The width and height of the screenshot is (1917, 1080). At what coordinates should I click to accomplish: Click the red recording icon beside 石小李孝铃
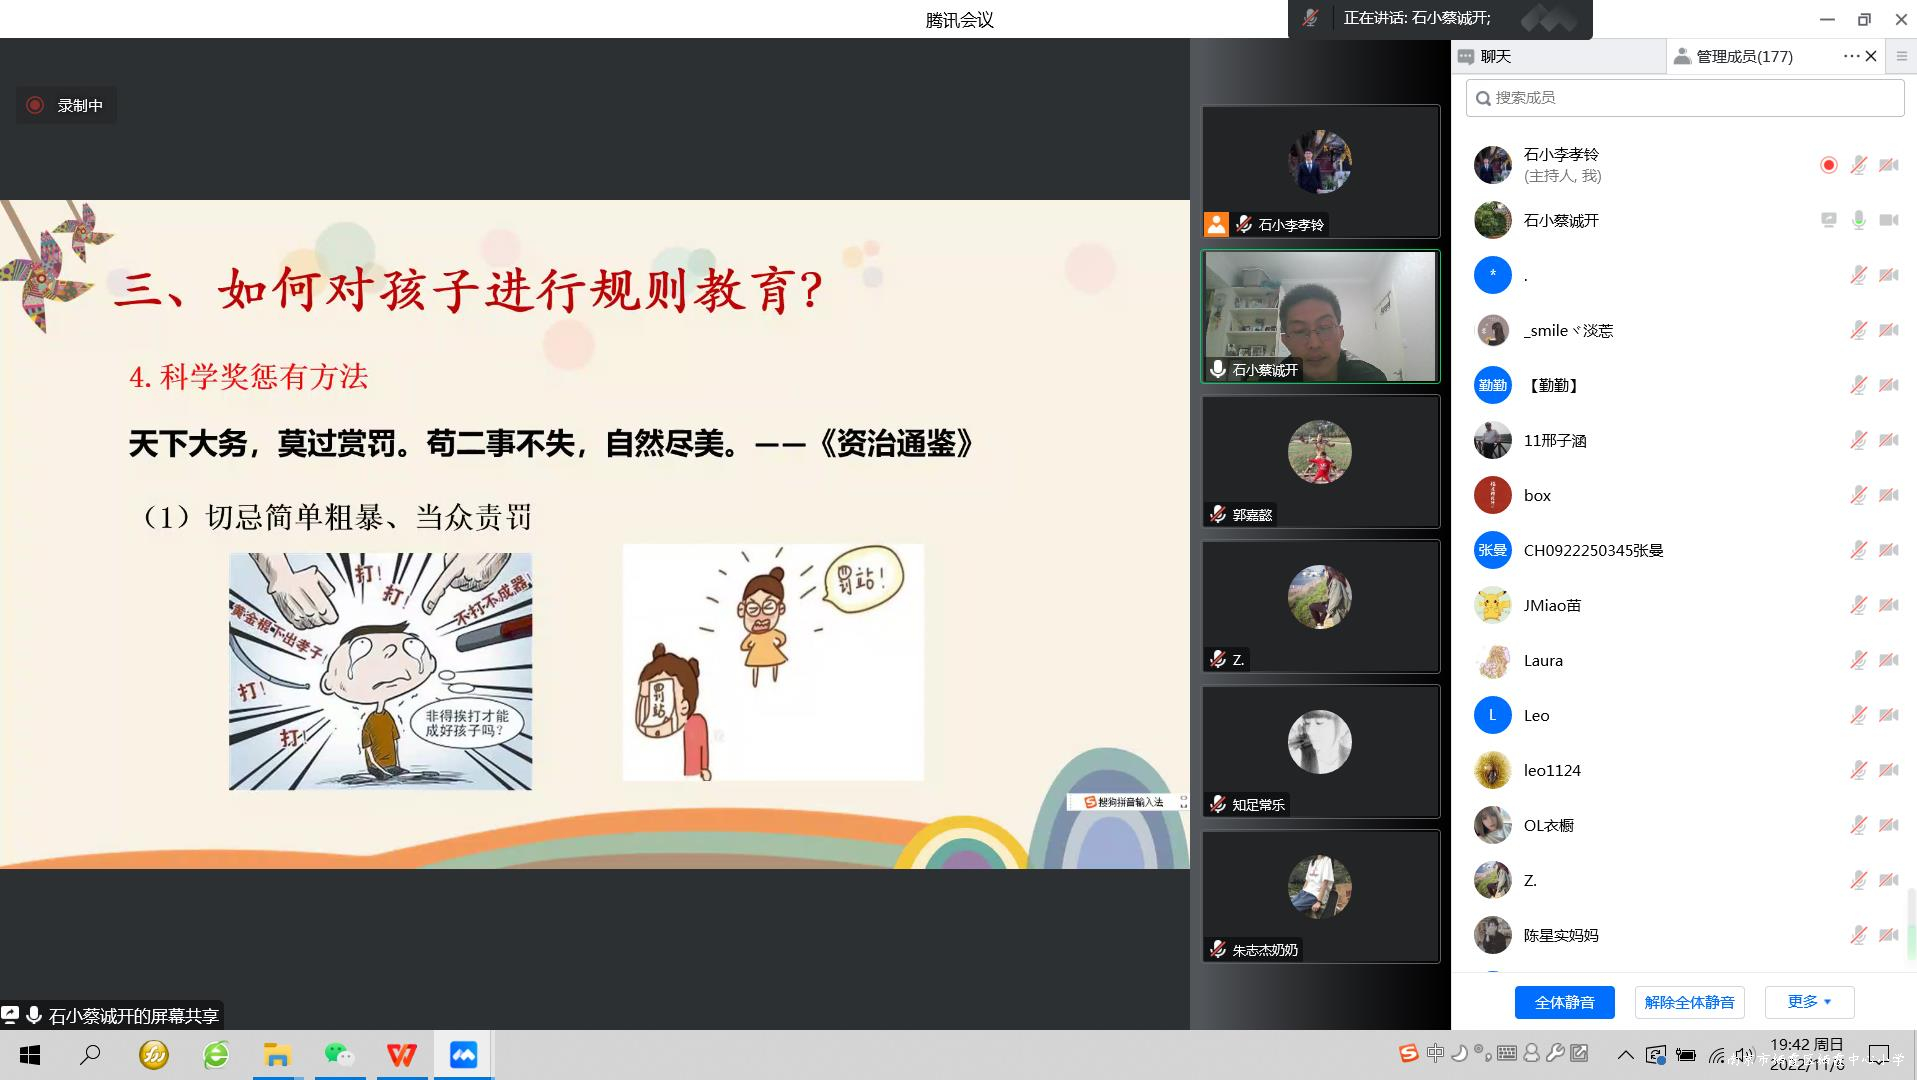(x=1828, y=165)
